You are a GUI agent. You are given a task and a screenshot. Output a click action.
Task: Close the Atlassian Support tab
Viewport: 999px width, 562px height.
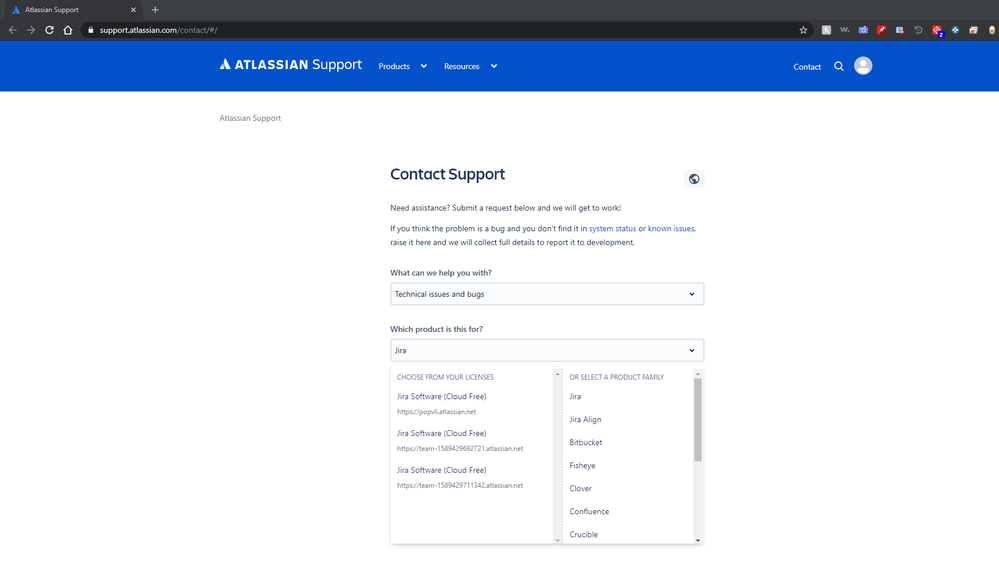[133, 10]
